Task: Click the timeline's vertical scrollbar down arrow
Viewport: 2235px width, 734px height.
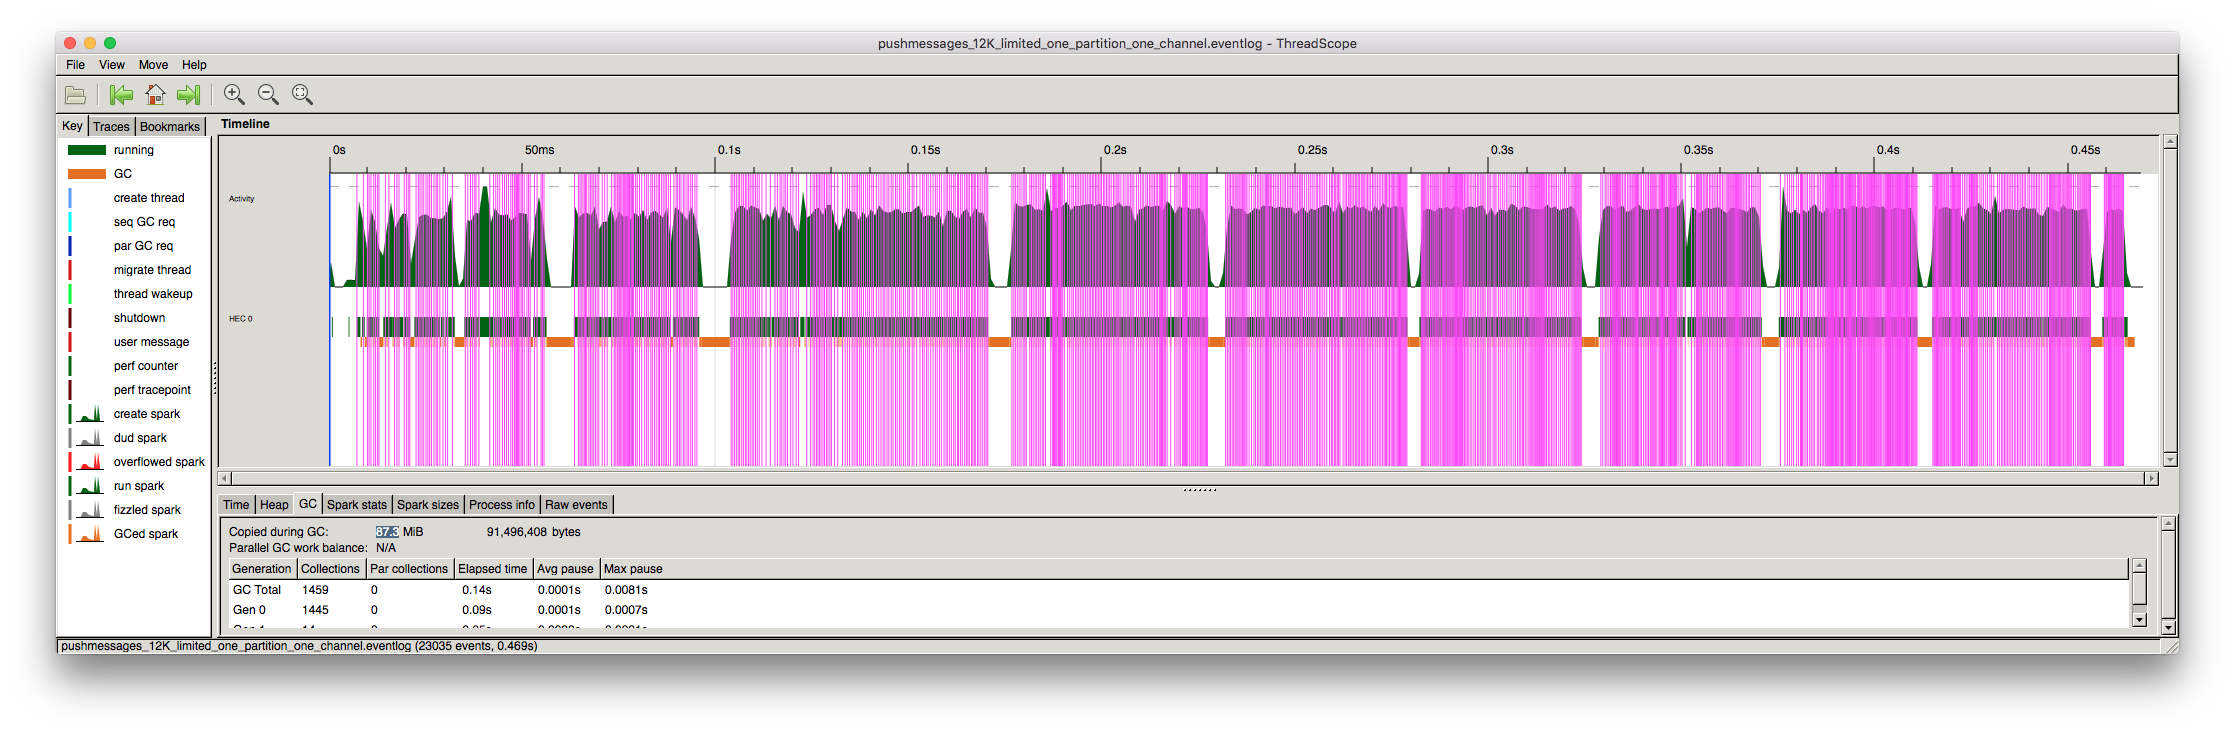Action: [x=2170, y=459]
